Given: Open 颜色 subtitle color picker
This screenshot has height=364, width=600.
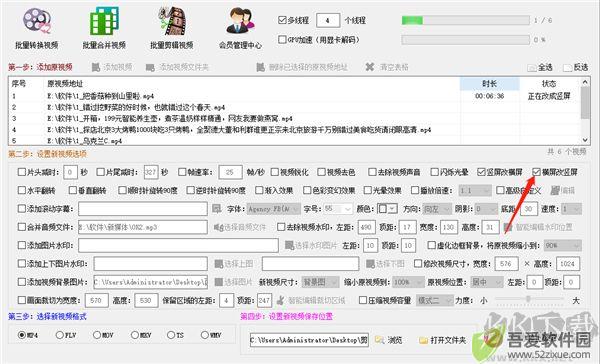Looking at the screenshot, I should click(x=387, y=209).
